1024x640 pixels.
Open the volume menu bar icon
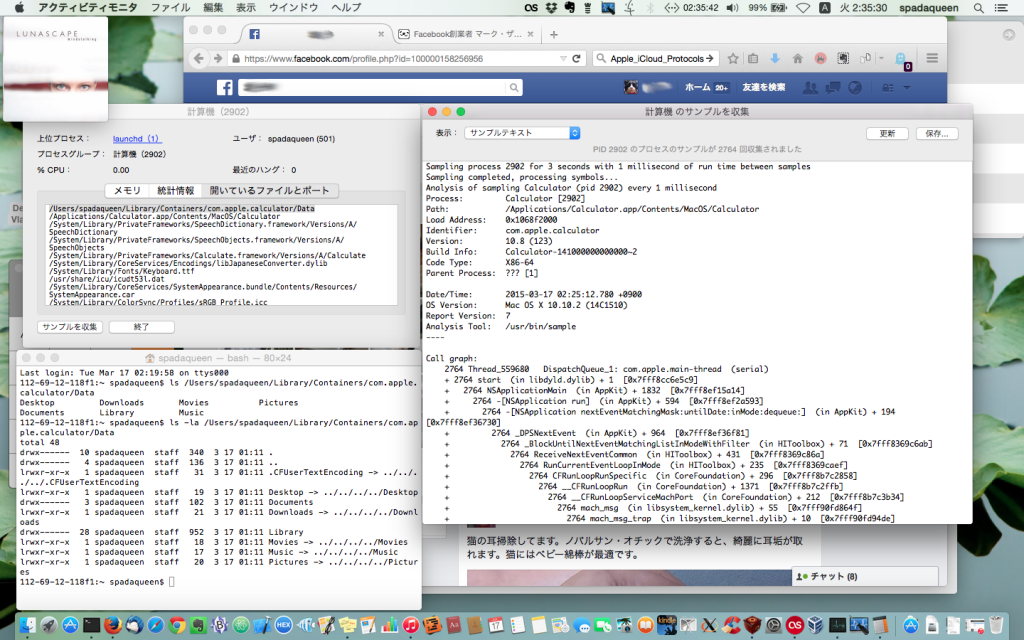tap(733, 8)
